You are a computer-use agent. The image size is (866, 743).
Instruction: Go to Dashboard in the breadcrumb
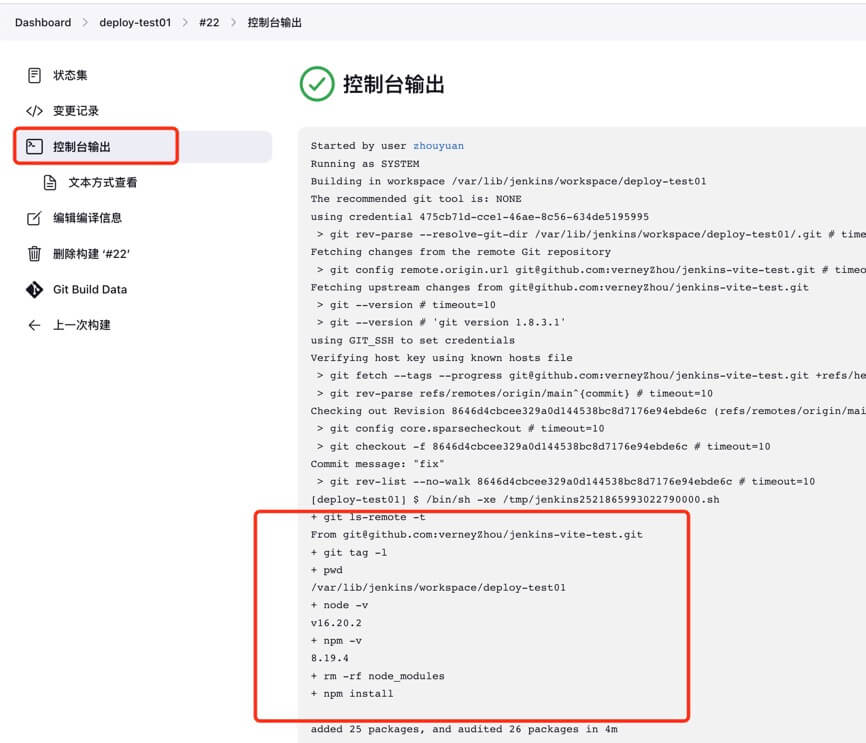pos(43,22)
